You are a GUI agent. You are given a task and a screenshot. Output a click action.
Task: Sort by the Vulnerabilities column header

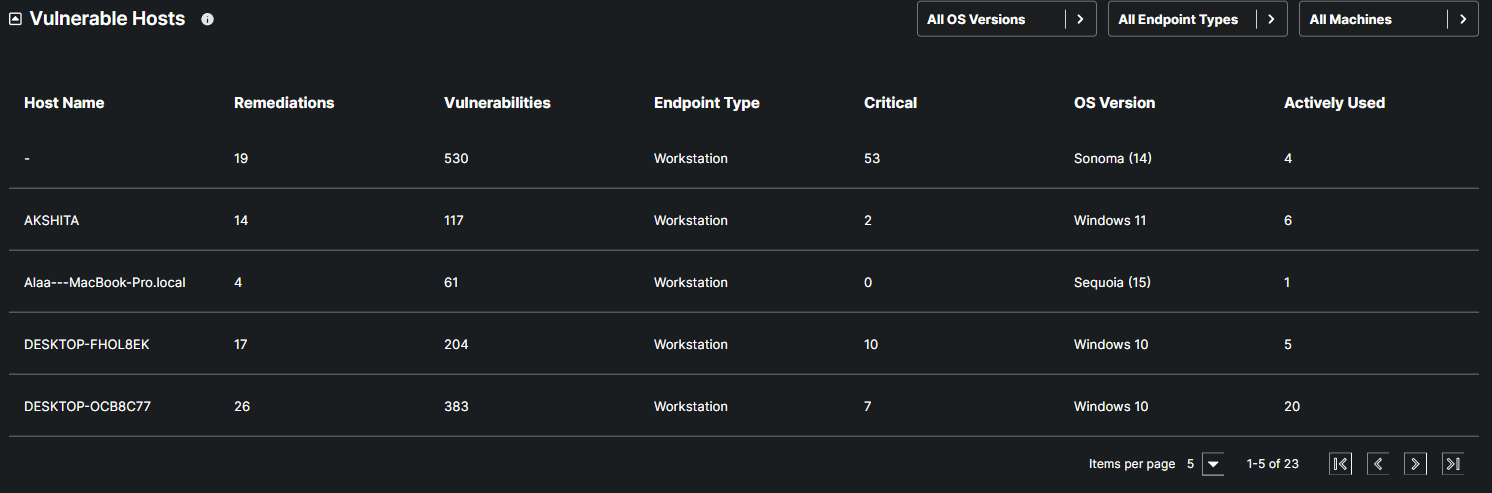click(497, 103)
